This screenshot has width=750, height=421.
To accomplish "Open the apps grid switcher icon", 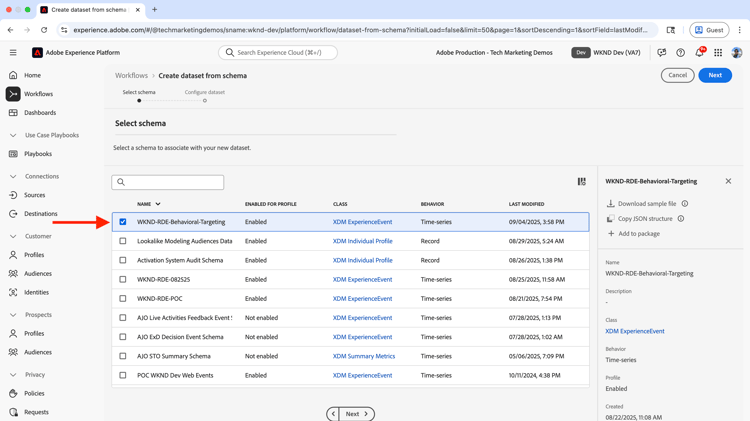I will coord(718,53).
